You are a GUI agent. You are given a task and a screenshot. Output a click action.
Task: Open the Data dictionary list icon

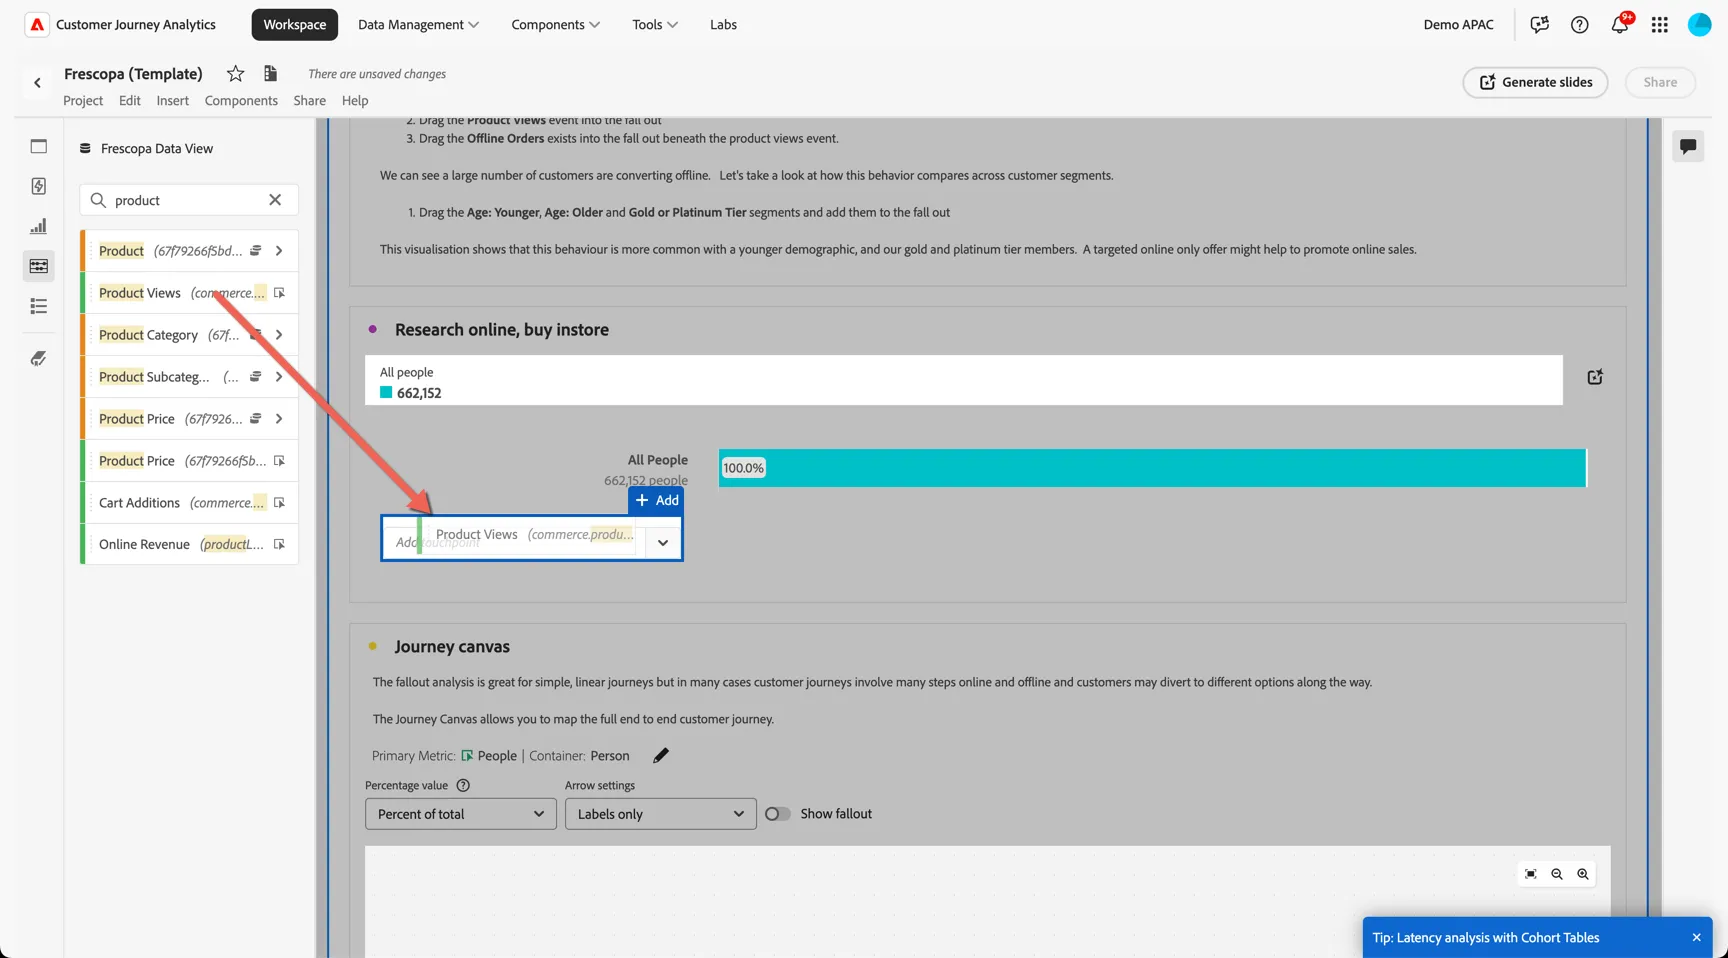[39, 306]
